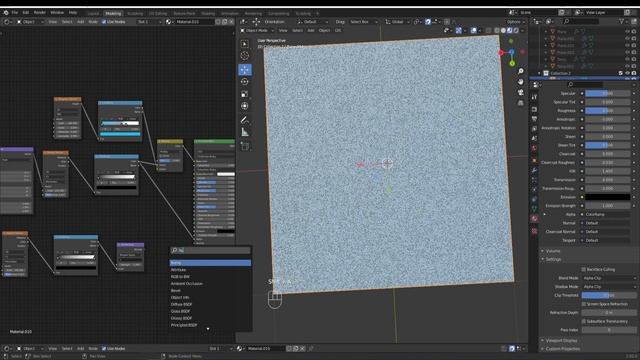Image resolution: width=640 pixels, height=360 pixels.
Task: Select the Scale tool in viewport toolbar
Action: coord(244,94)
